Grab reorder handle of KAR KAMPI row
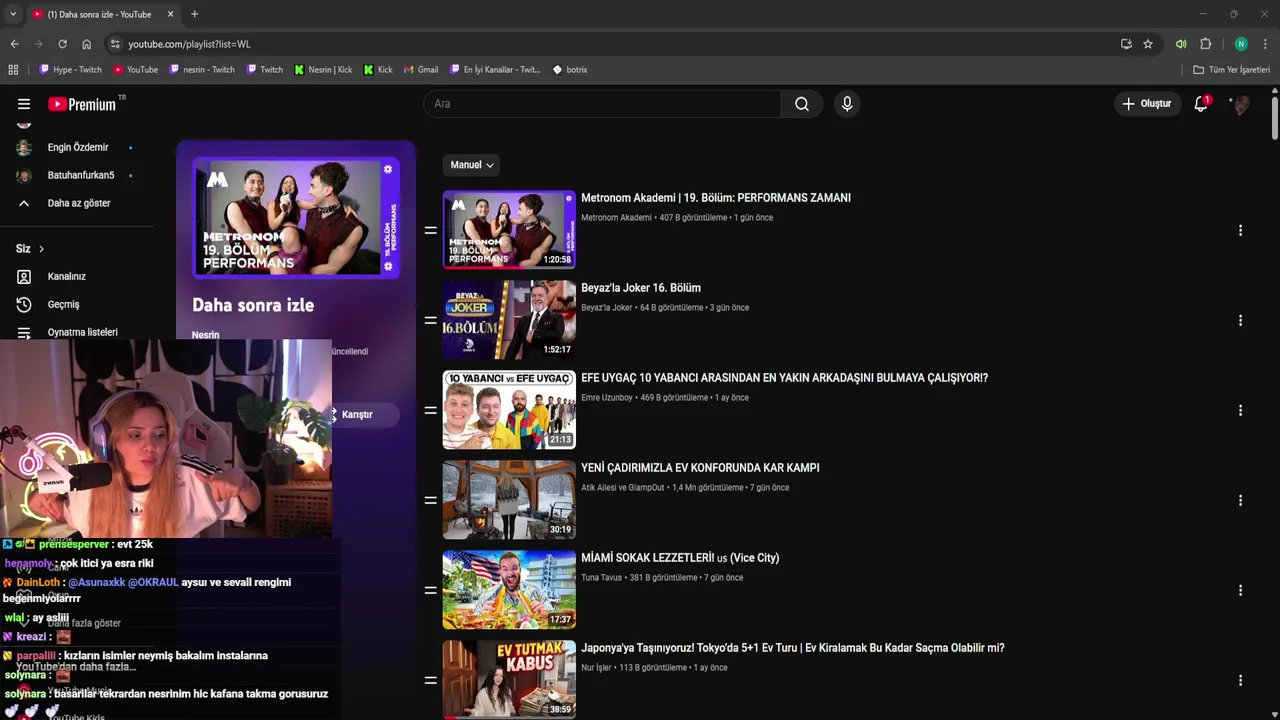This screenshot has width=1280, height=720. pyautogui.click(x=430, y=500)
